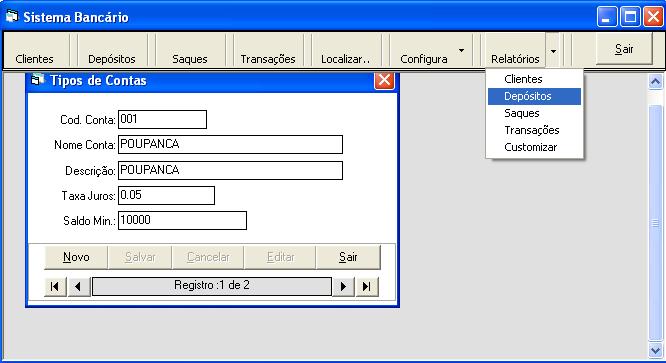666x363 pixels.
Task: Expand the Configura dropdown arrow
Action: [x=462, y=51]
